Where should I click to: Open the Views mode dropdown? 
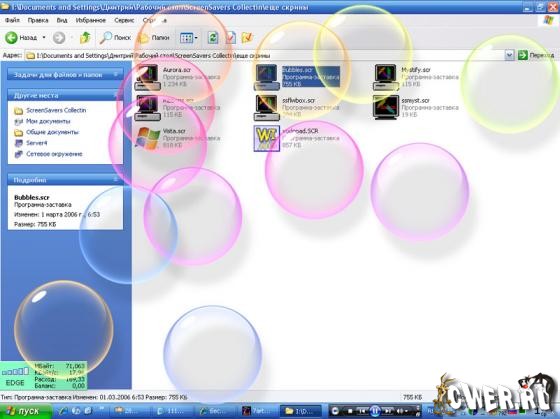tap(189, 38)
